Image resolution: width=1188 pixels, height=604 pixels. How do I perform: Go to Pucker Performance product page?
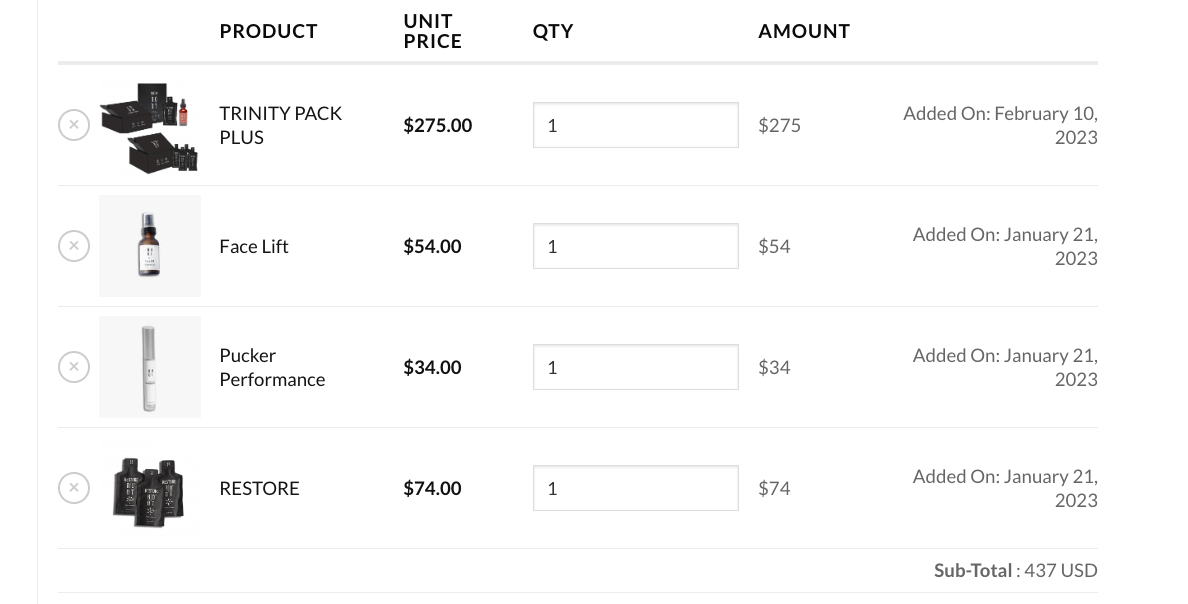click(272, 367)
